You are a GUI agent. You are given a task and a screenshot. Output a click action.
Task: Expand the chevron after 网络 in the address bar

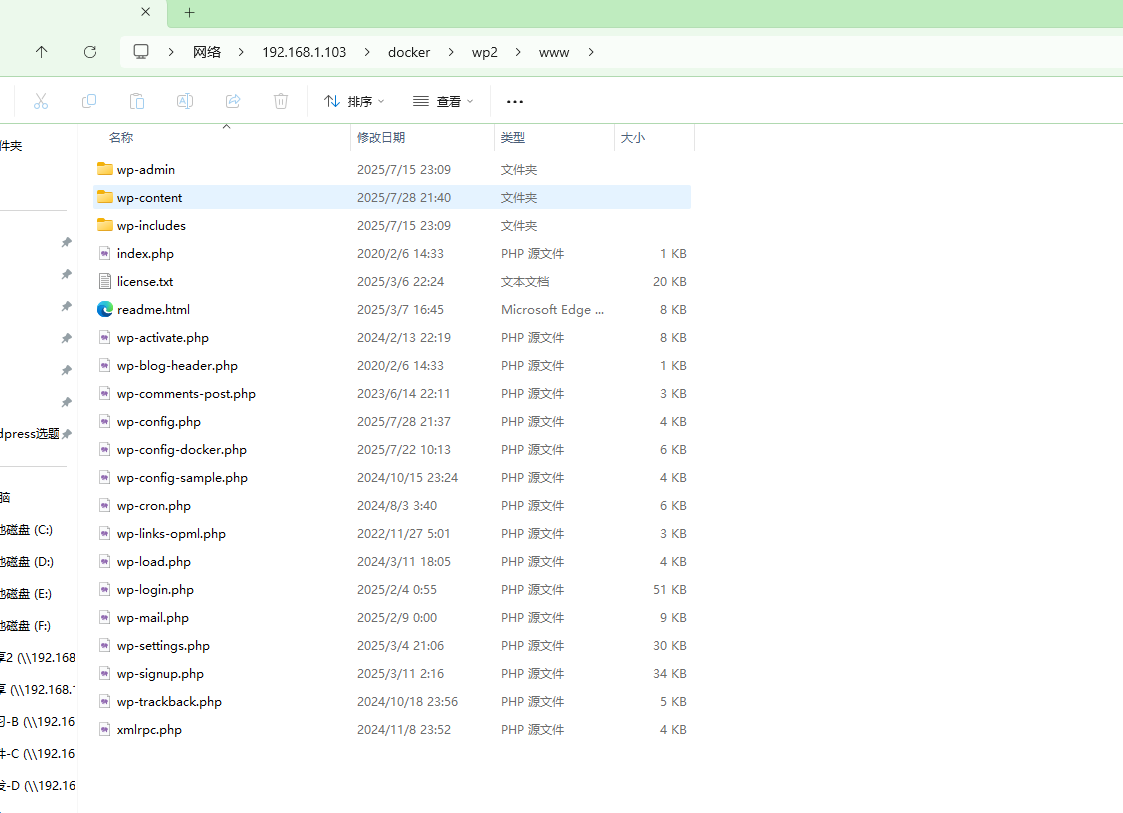[241, 52]
